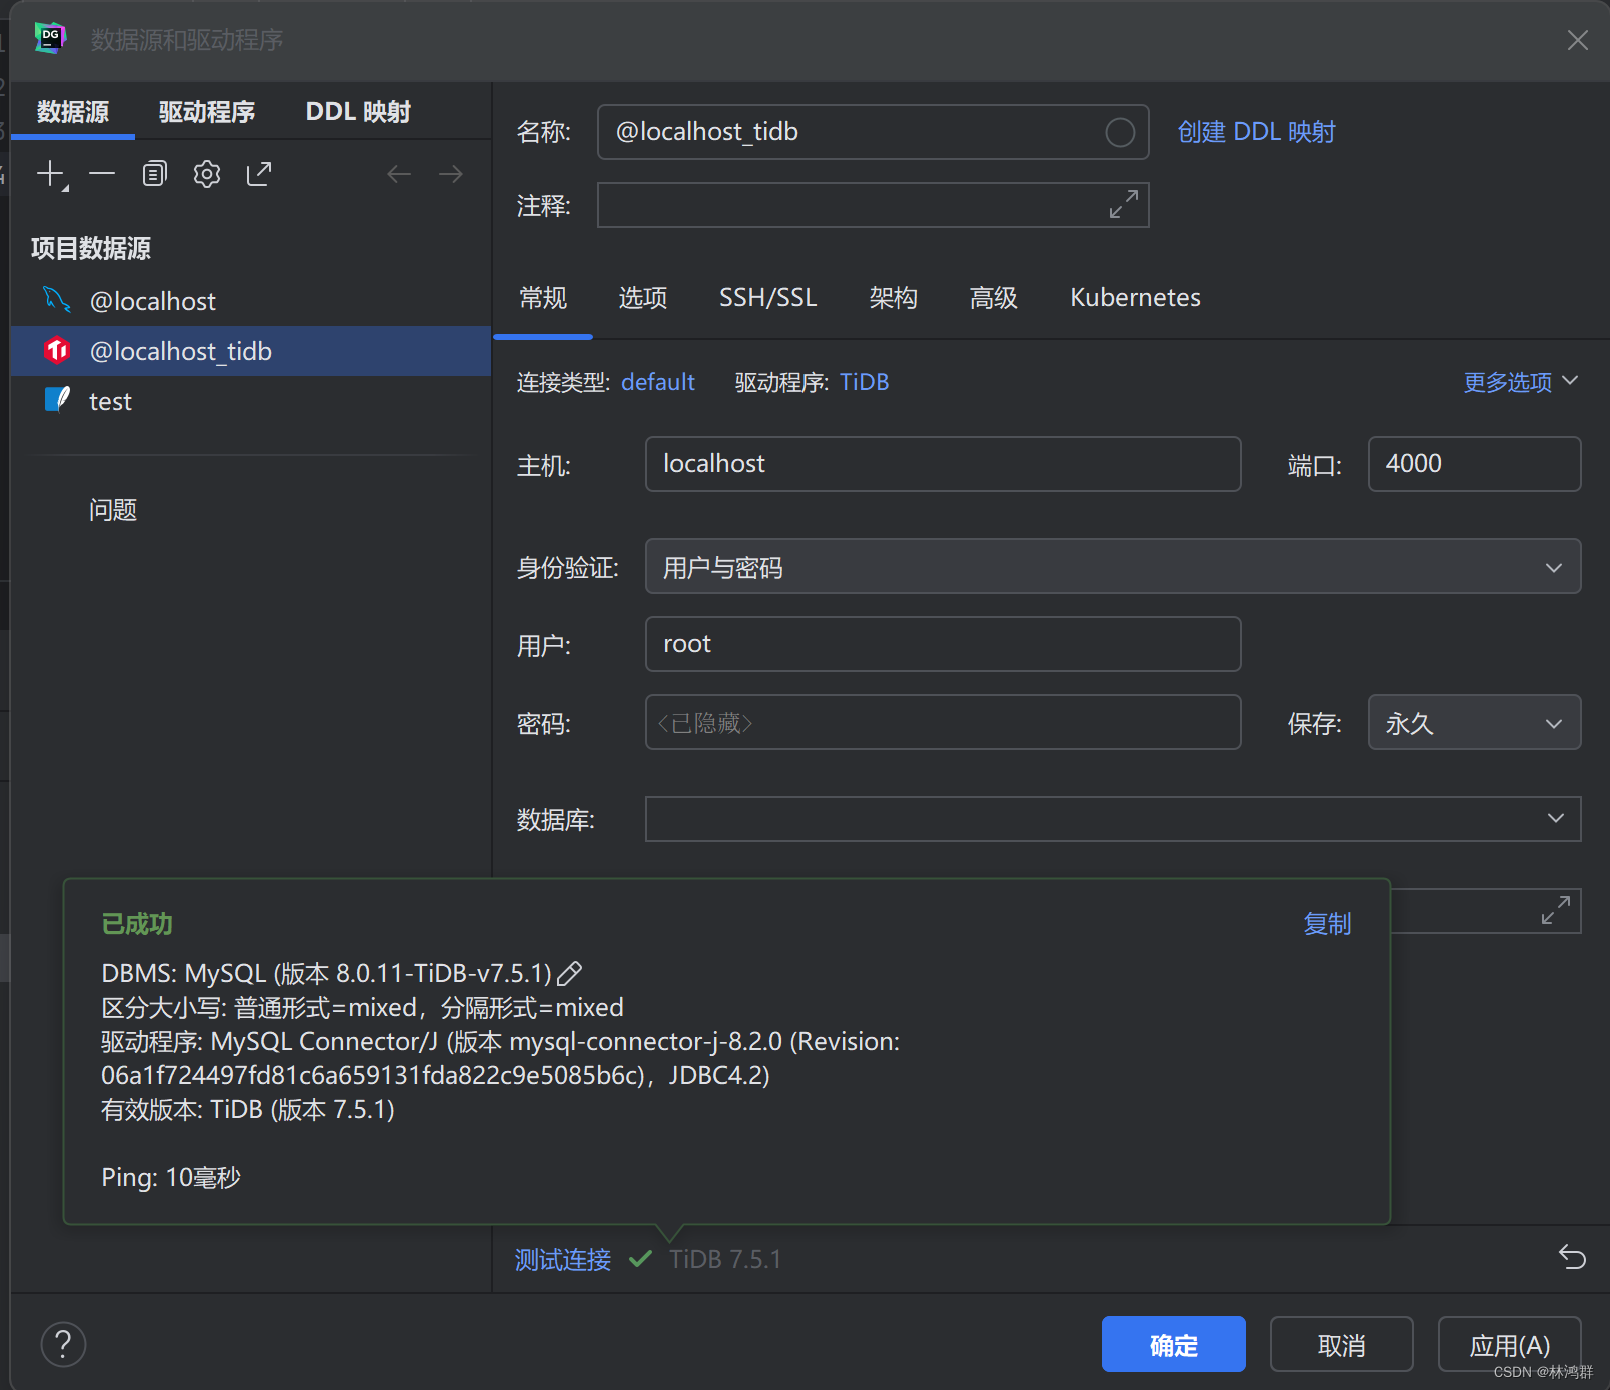The image size is (1610, 1390).
Task: Switch to the DDL 映射 tab
Action: pyautogui.click(x=358, y=112)
